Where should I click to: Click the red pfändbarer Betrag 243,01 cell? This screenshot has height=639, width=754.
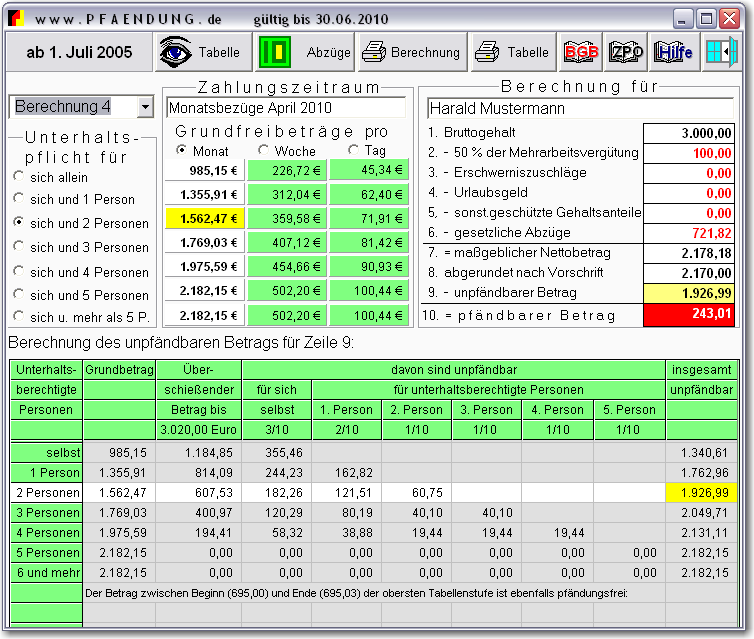(x=689, y=314)
